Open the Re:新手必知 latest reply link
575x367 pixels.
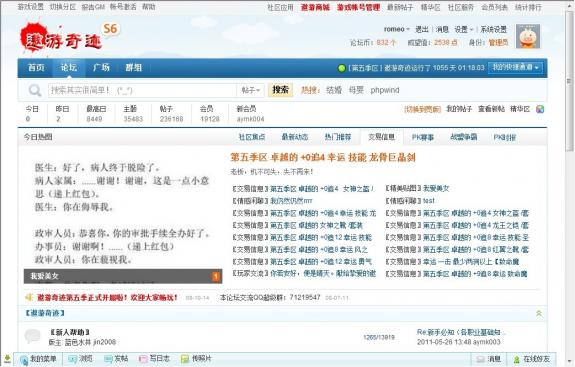click(461, 332)
